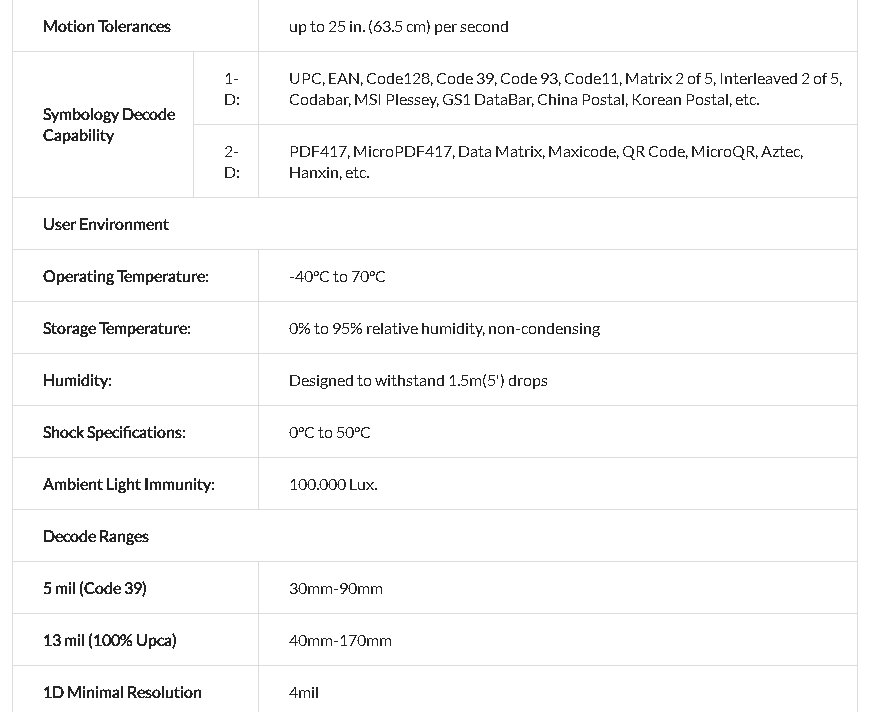Click the Shock Specifications label
Viewport: 873px width, 712px height.
(114, 432)
